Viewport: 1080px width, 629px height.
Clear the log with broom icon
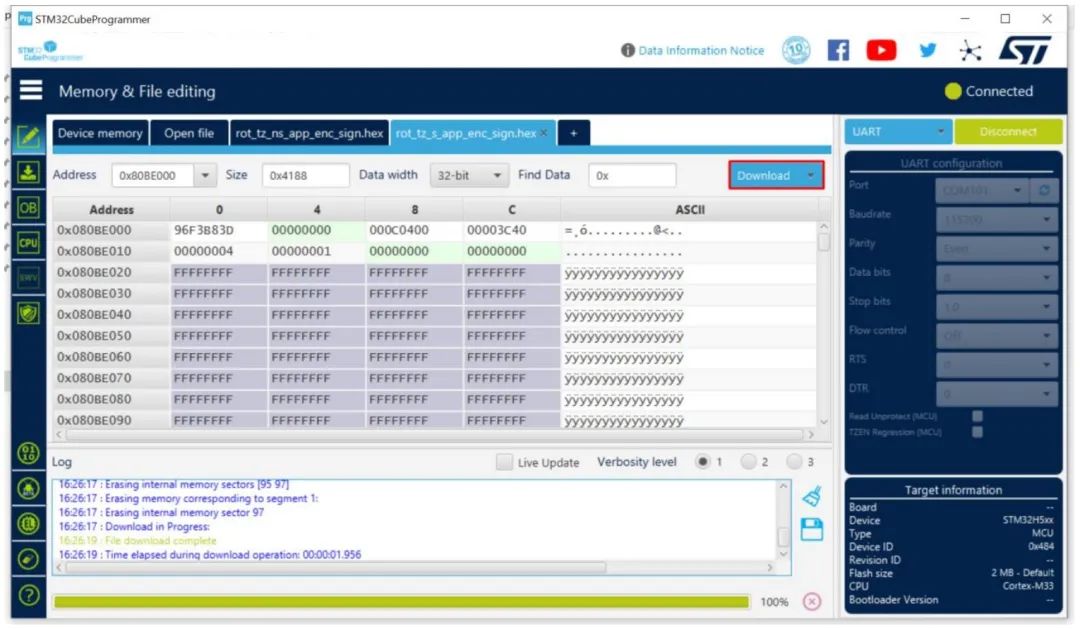[x=812, y=496]
